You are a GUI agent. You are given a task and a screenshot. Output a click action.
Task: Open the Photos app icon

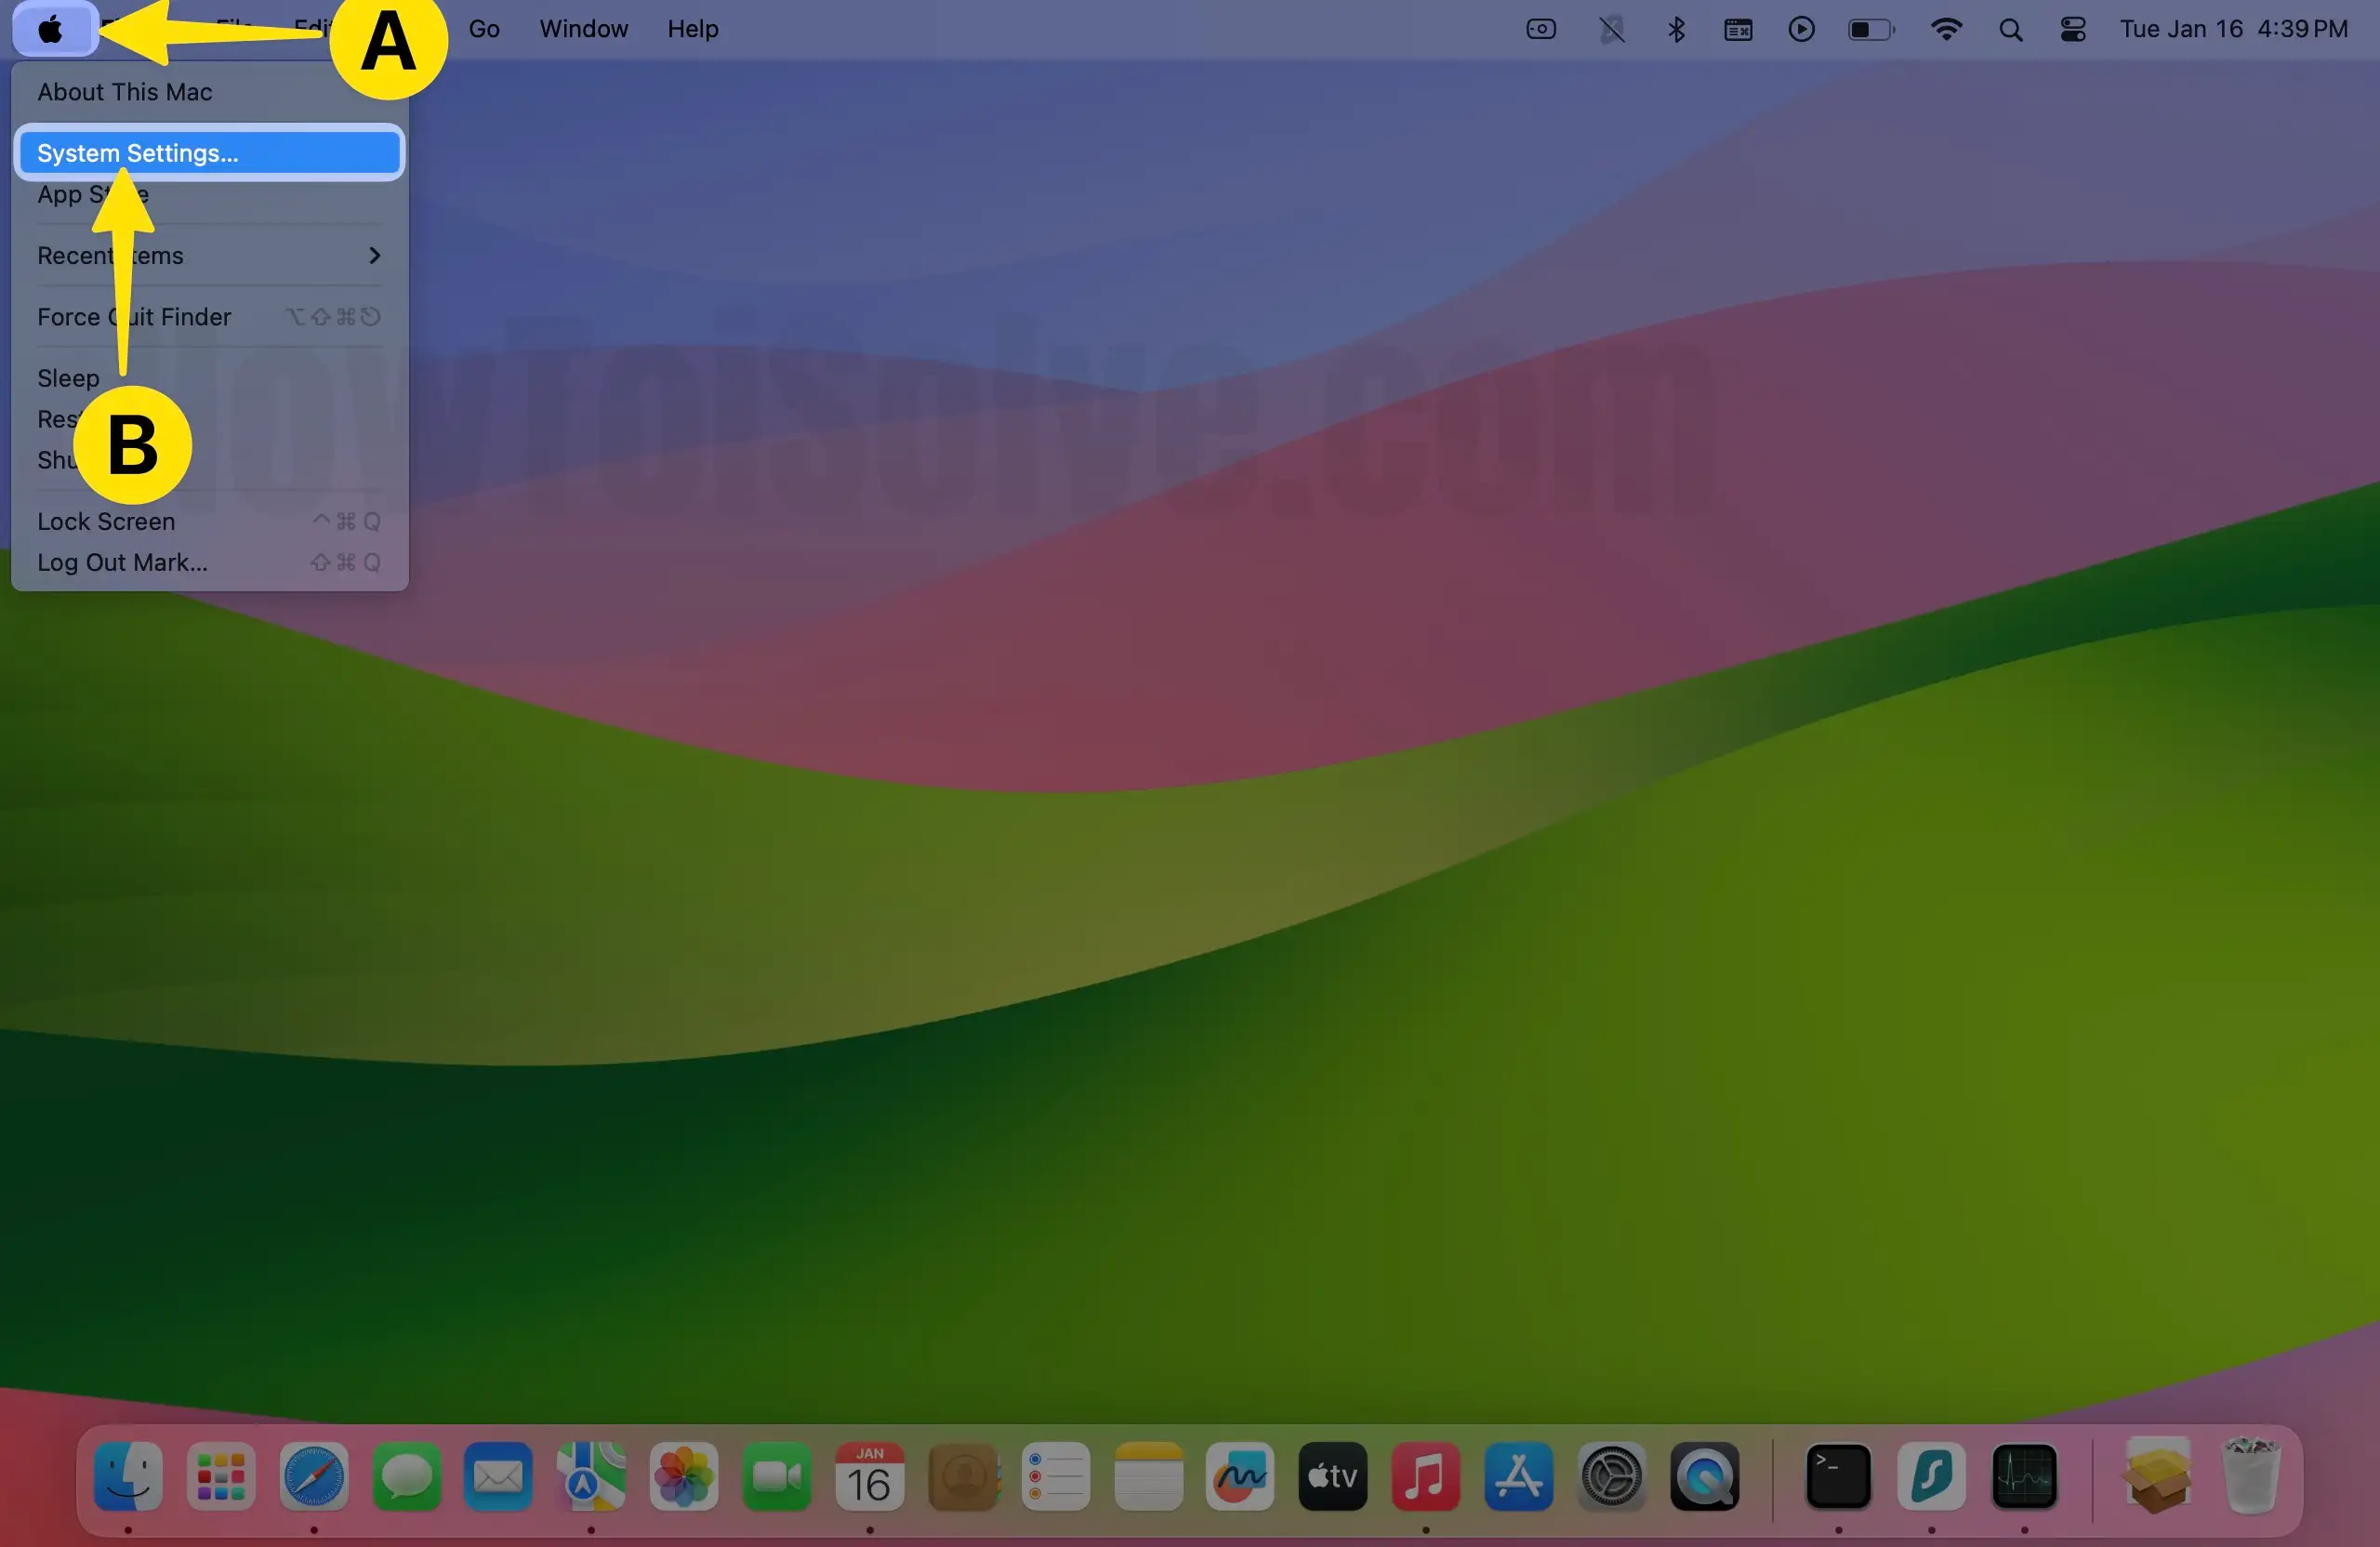coord(684,1476)
